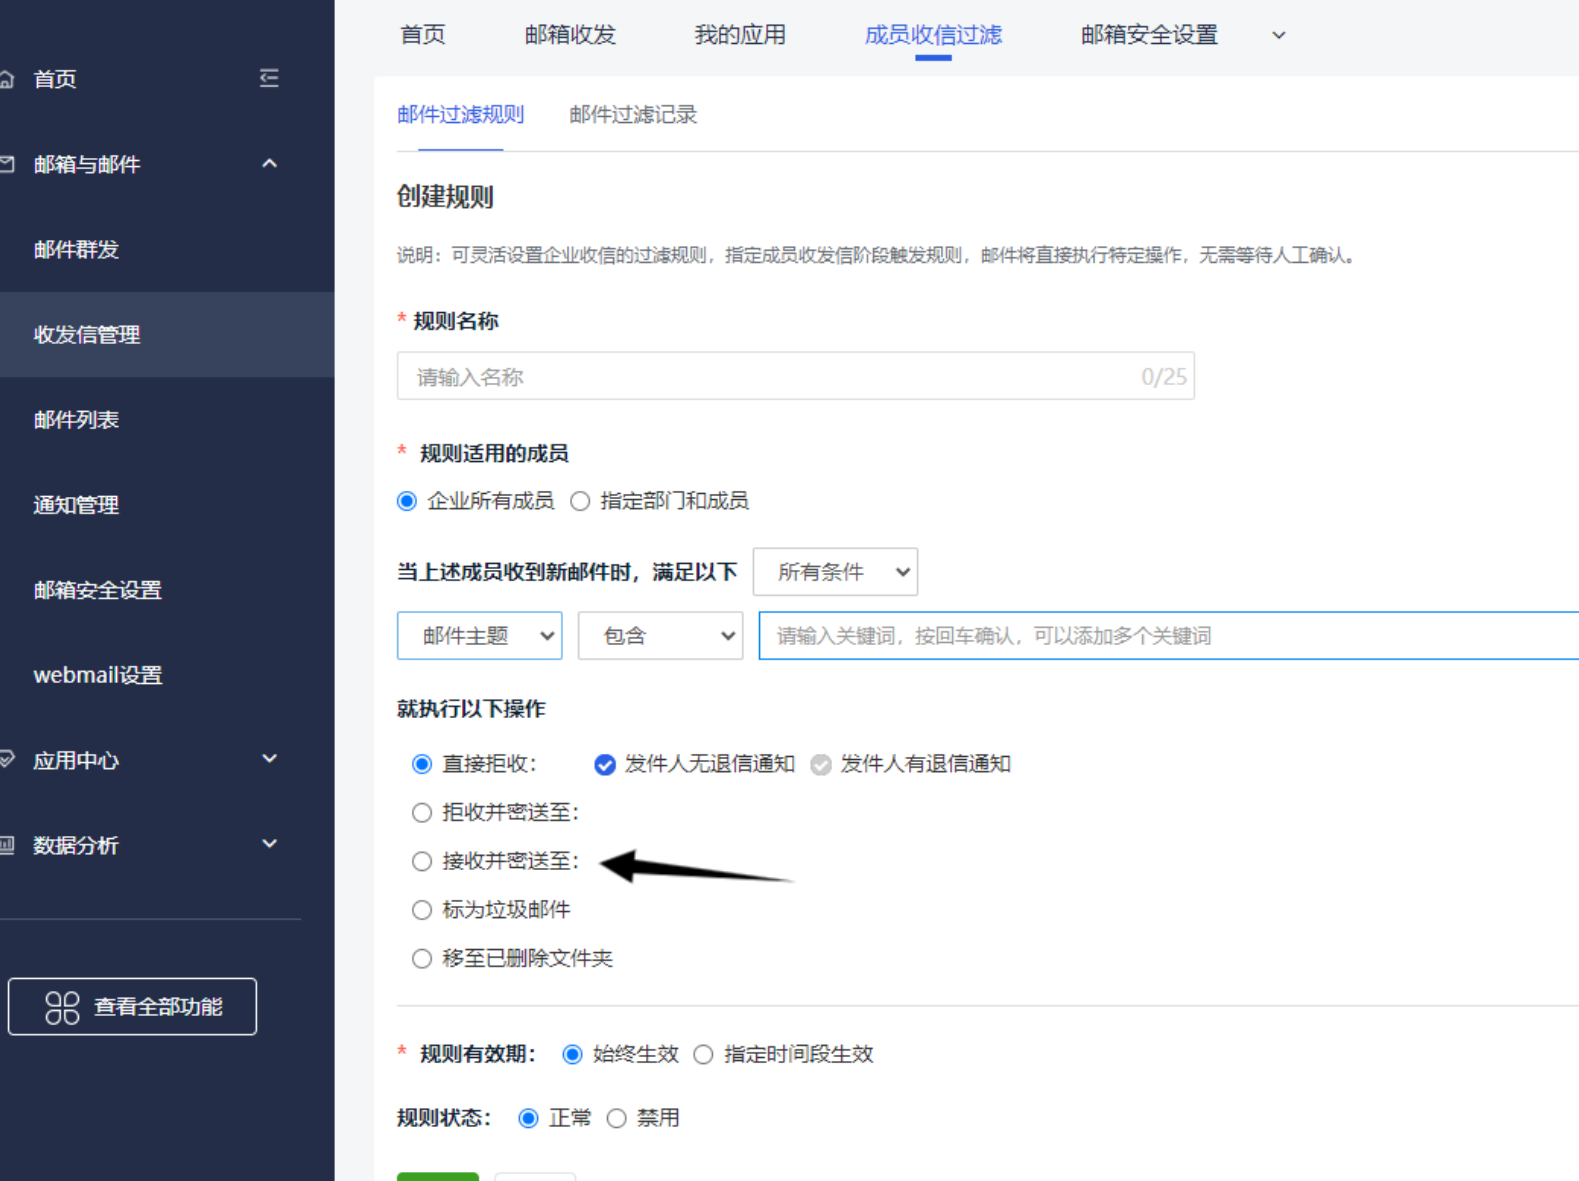Open the 邮件主题 field dropdown
This screenshot has width=1579, height=1181.
coord(479,636)
